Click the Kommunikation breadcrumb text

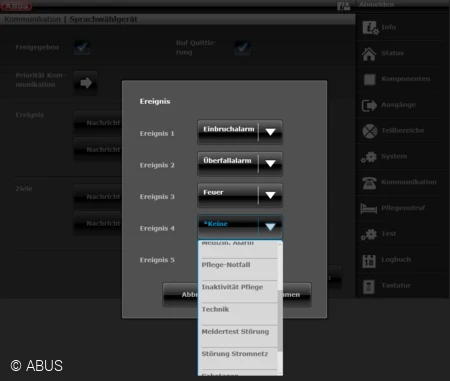click(x=32, y=19)
